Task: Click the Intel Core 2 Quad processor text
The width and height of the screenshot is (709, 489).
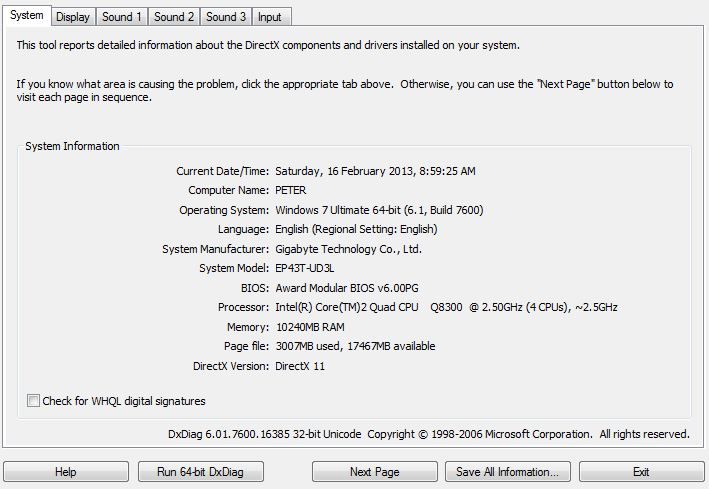Action: coord(445,307)
